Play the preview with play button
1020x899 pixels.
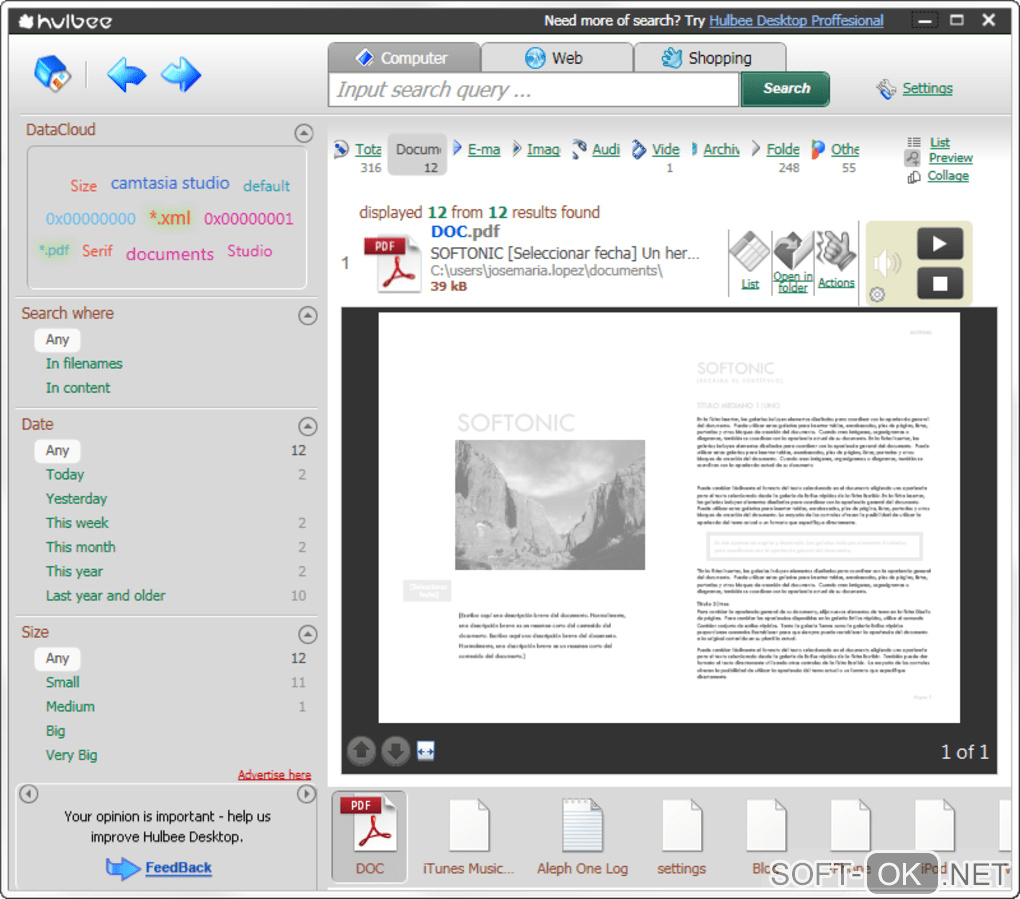coord(940,244)
